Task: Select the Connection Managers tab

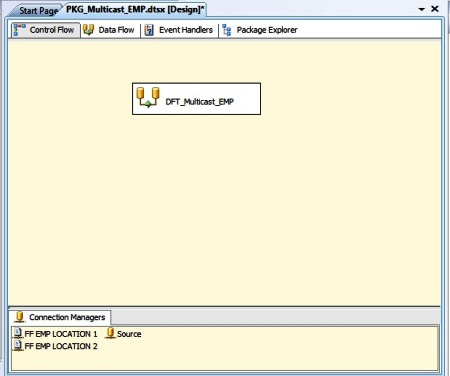Action: tap(61, 317)
